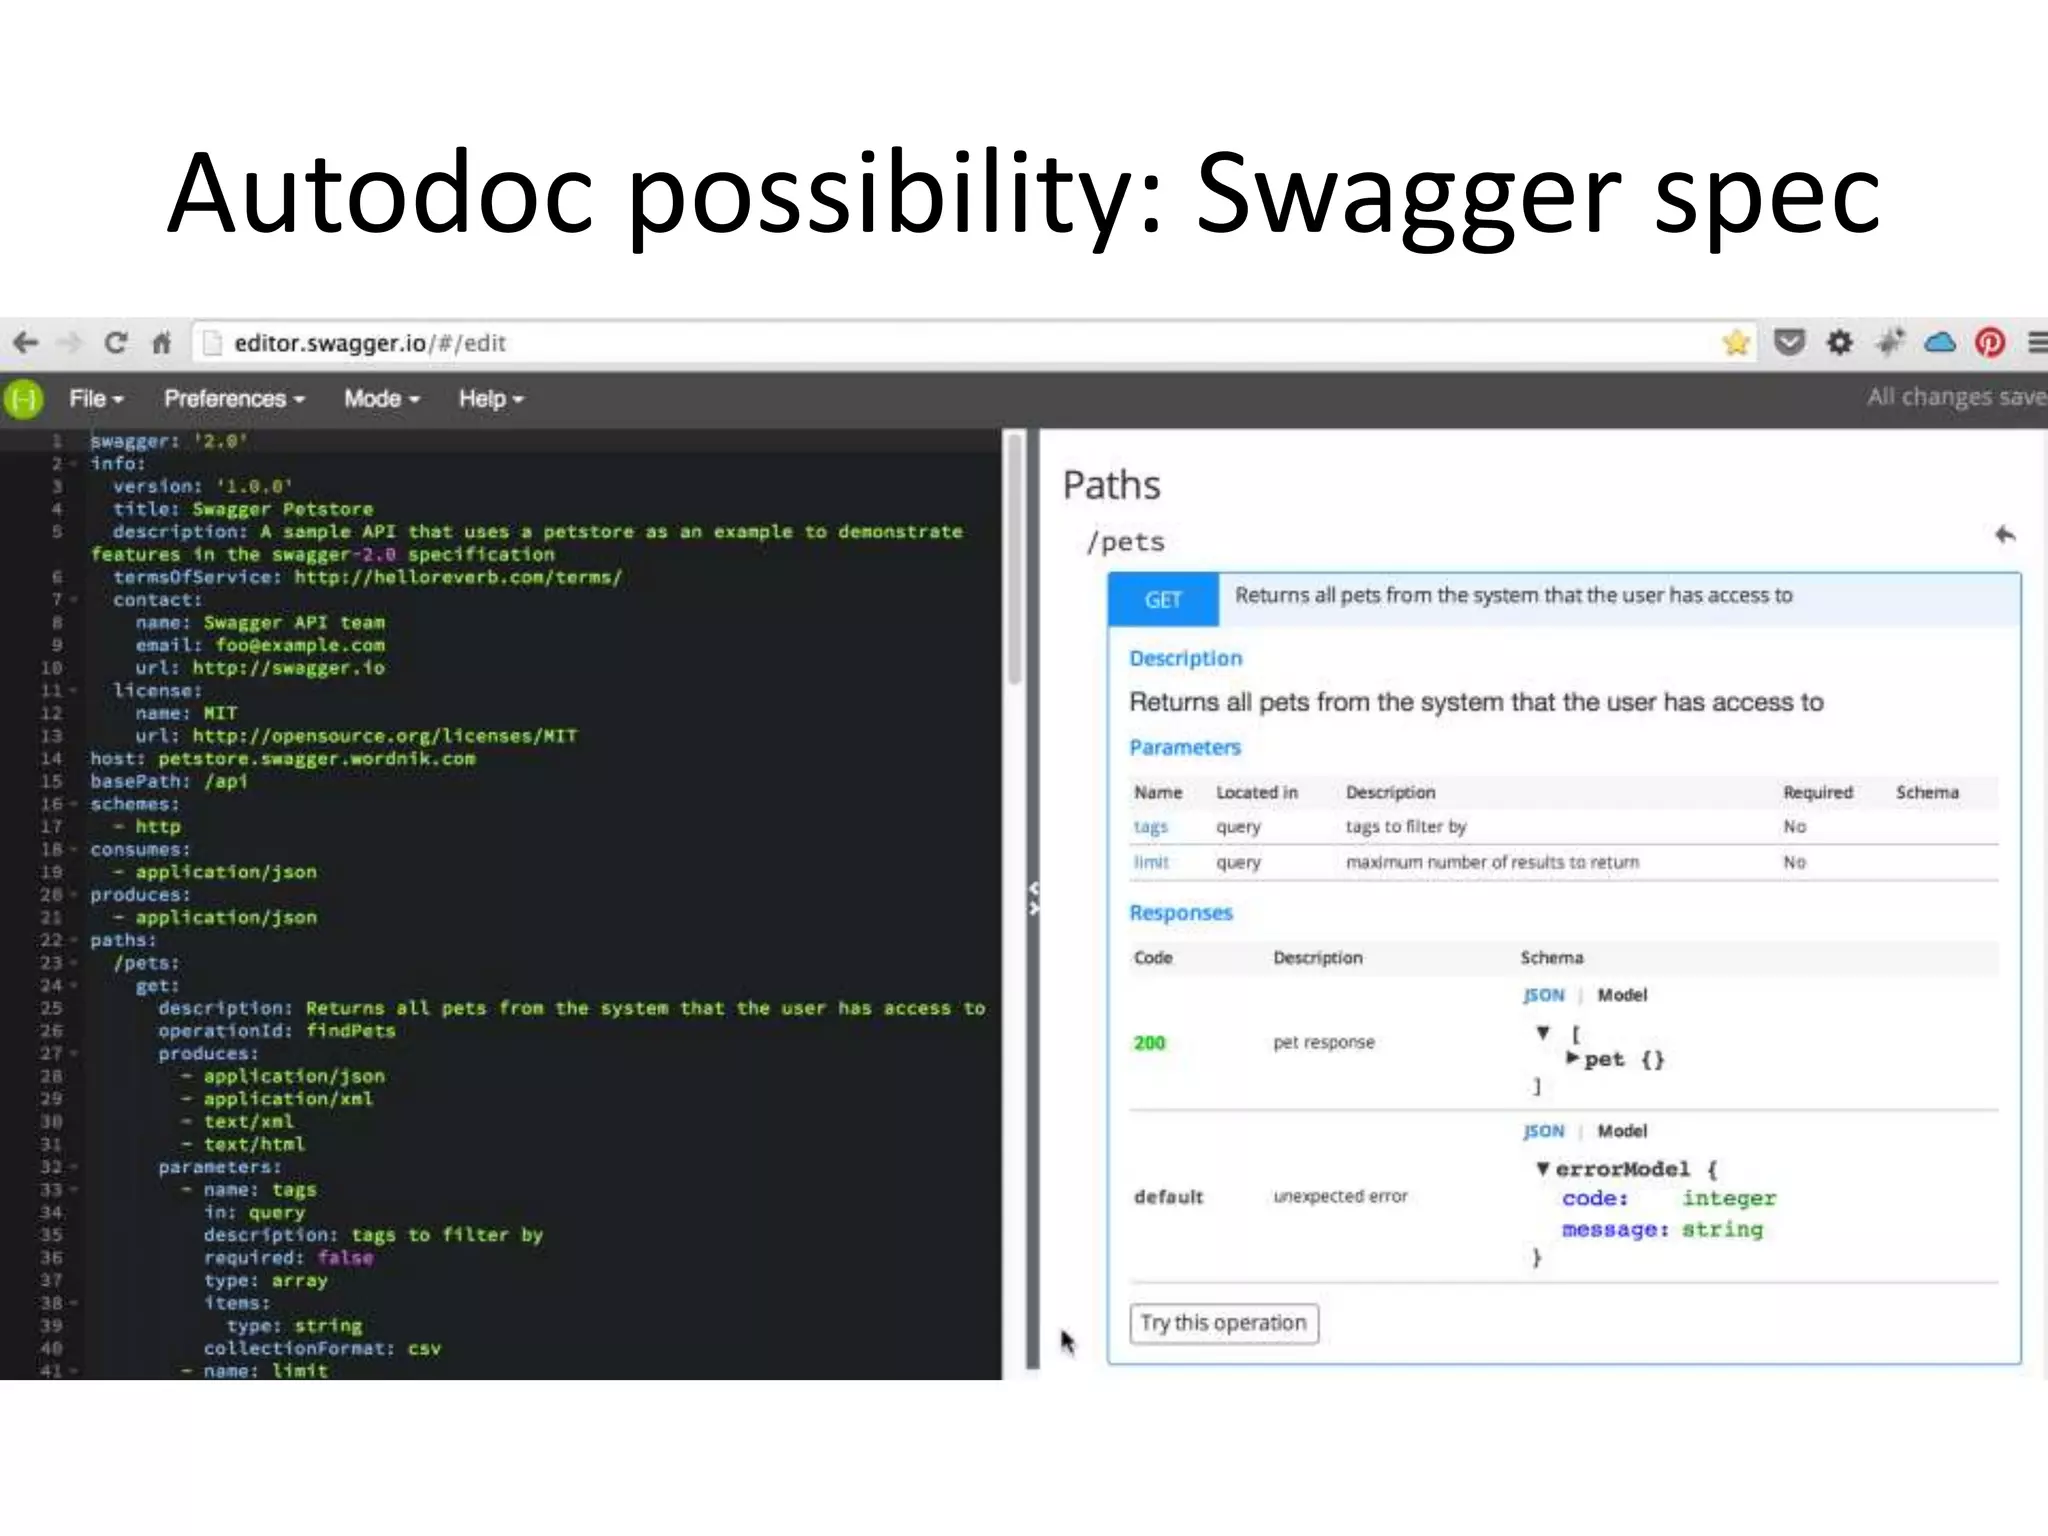Screen dimensions: 2048x1536
Task: Click the green Swagger logo icon
Action: [24, 399]
